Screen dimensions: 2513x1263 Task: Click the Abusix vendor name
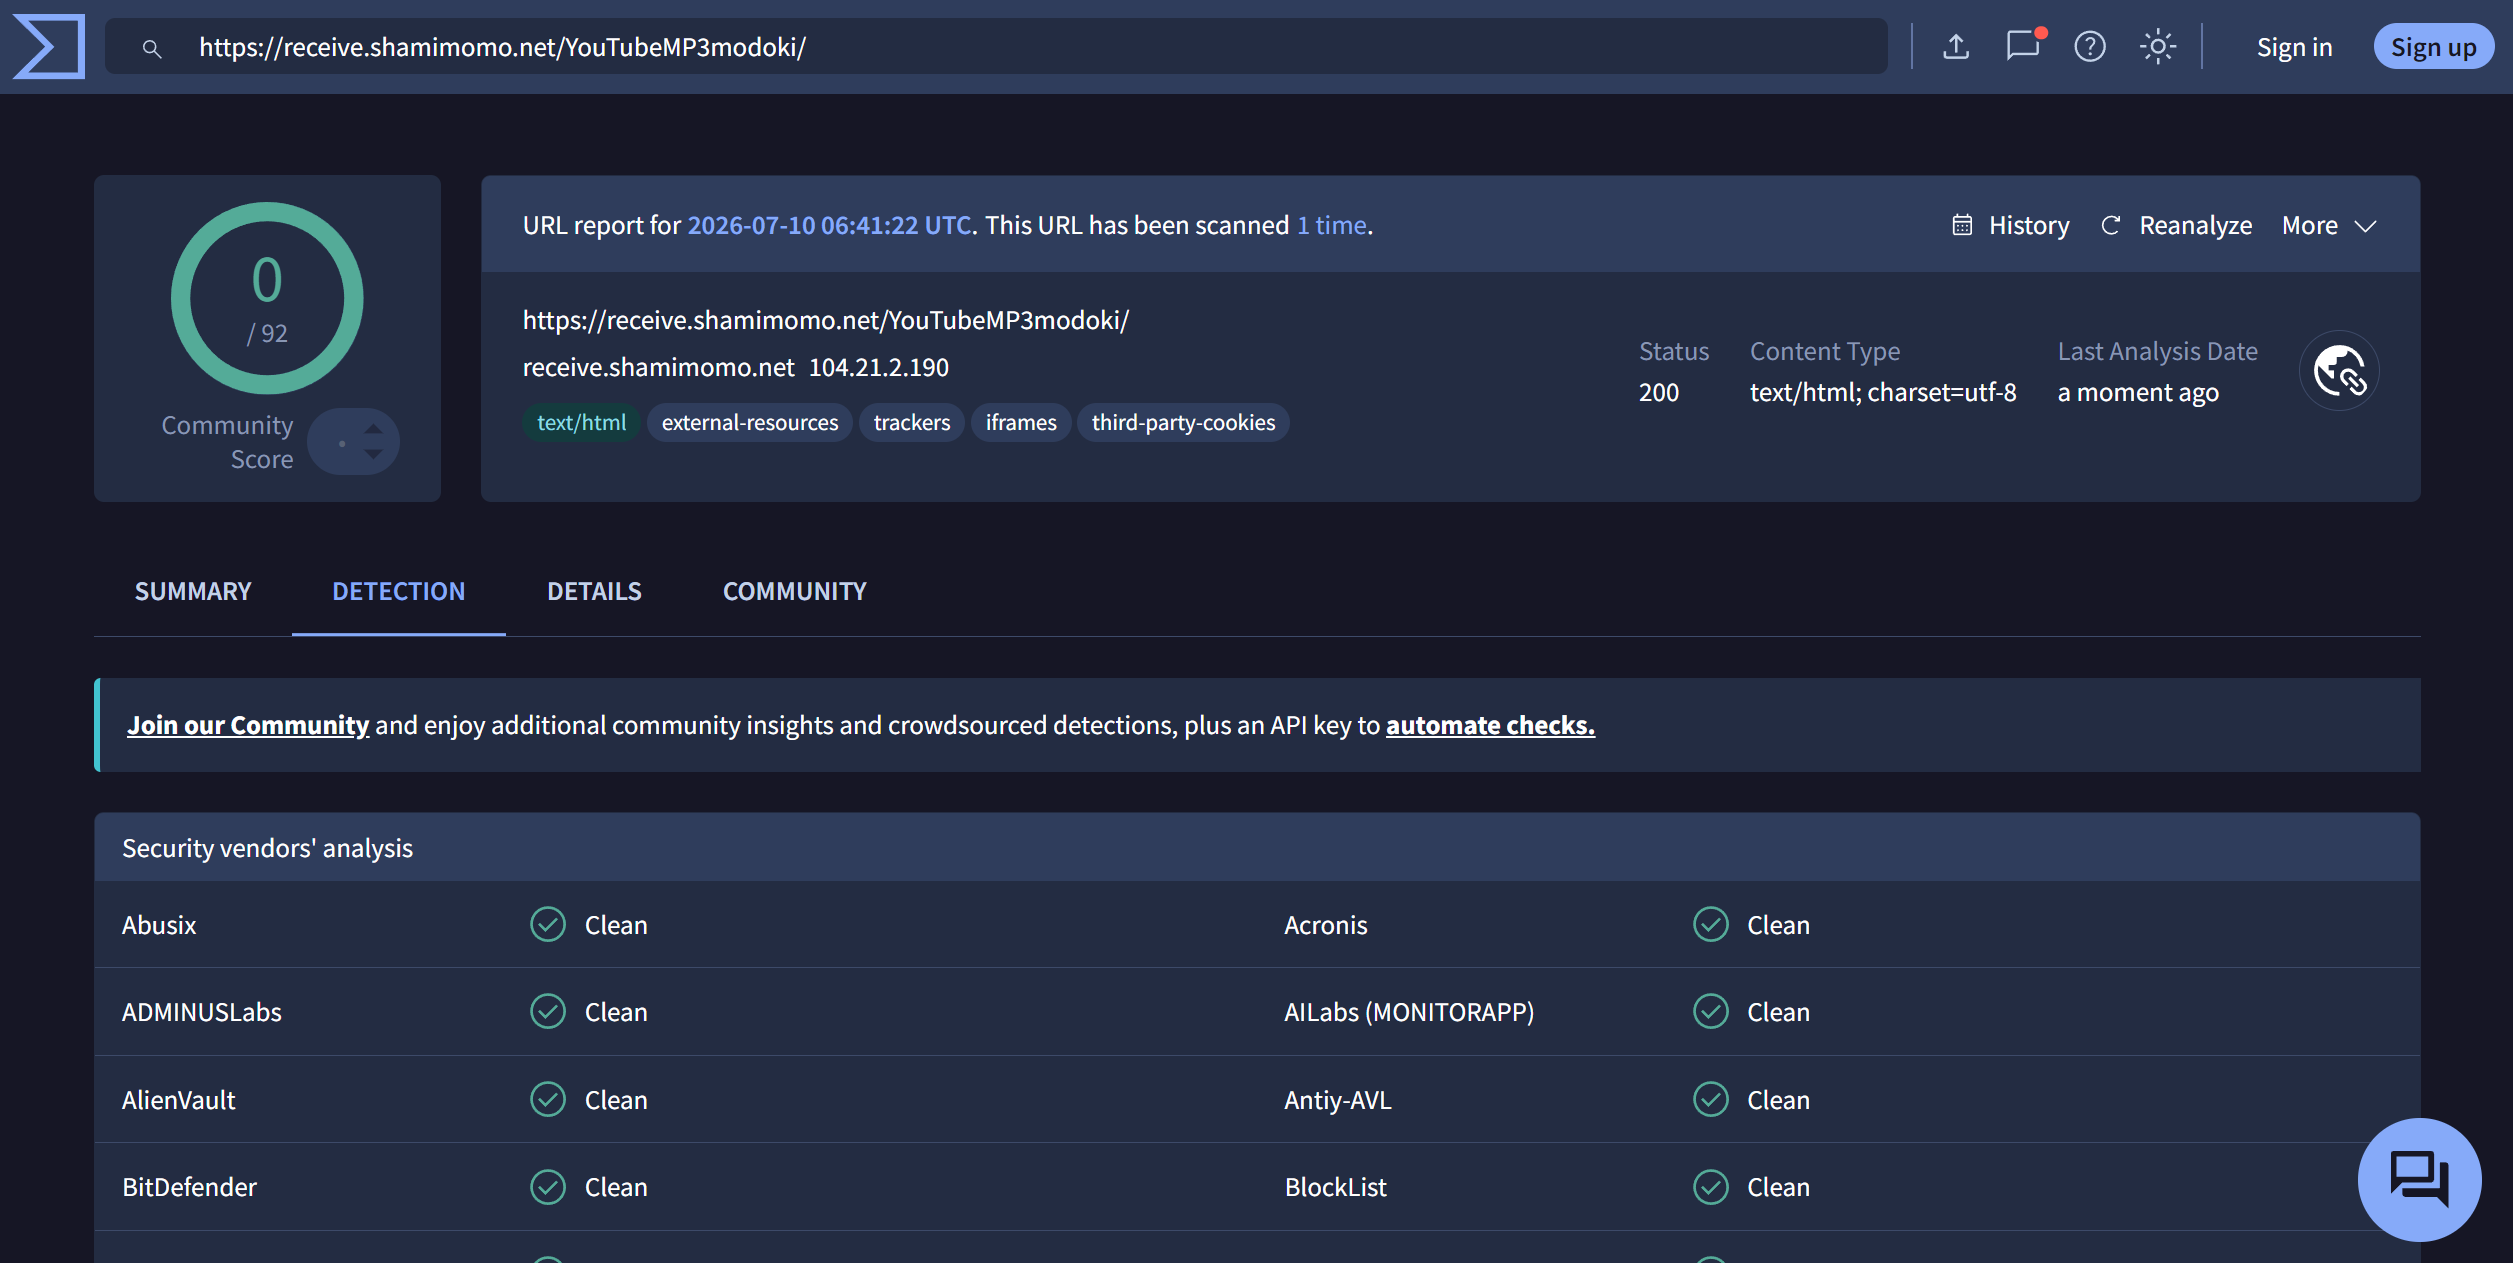[x=159, y=925]
